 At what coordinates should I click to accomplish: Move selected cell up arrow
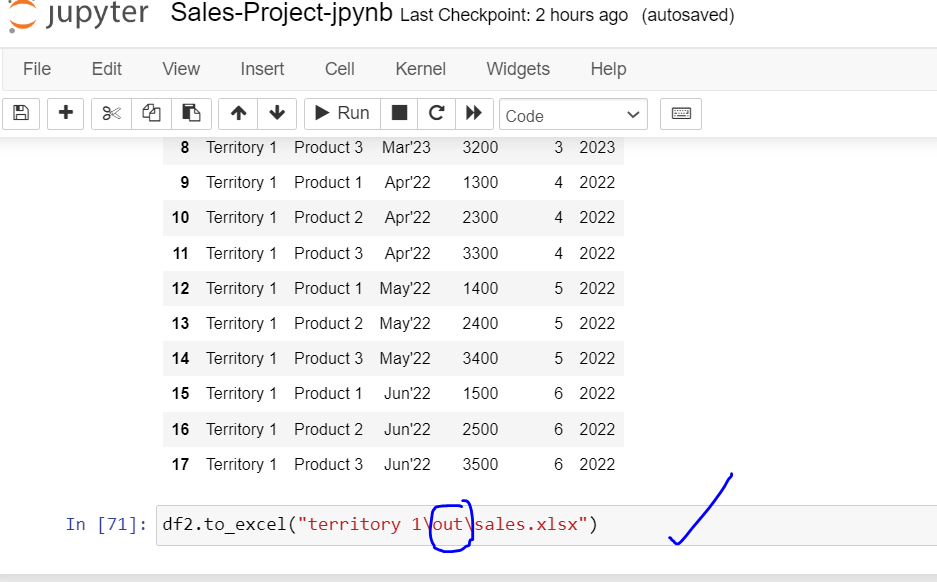click(x=238, y=113)
